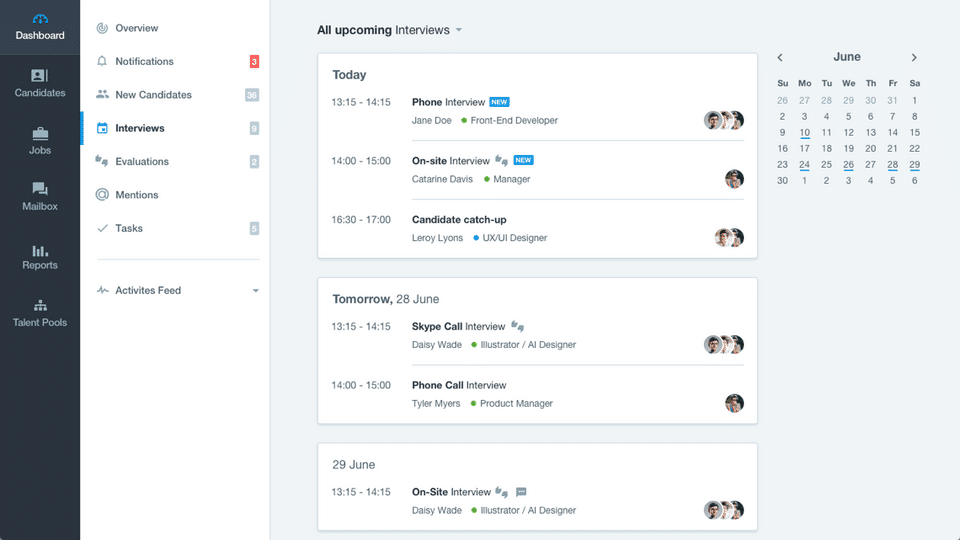Expand the Activites Feed arrow
The image size is (960, 540).
pyautogui.click(x=255, y=291)
